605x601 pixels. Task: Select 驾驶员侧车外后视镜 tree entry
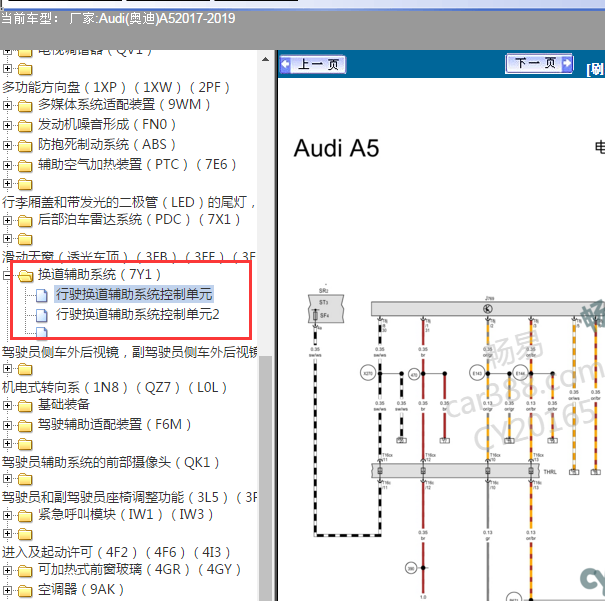(129, 352)
